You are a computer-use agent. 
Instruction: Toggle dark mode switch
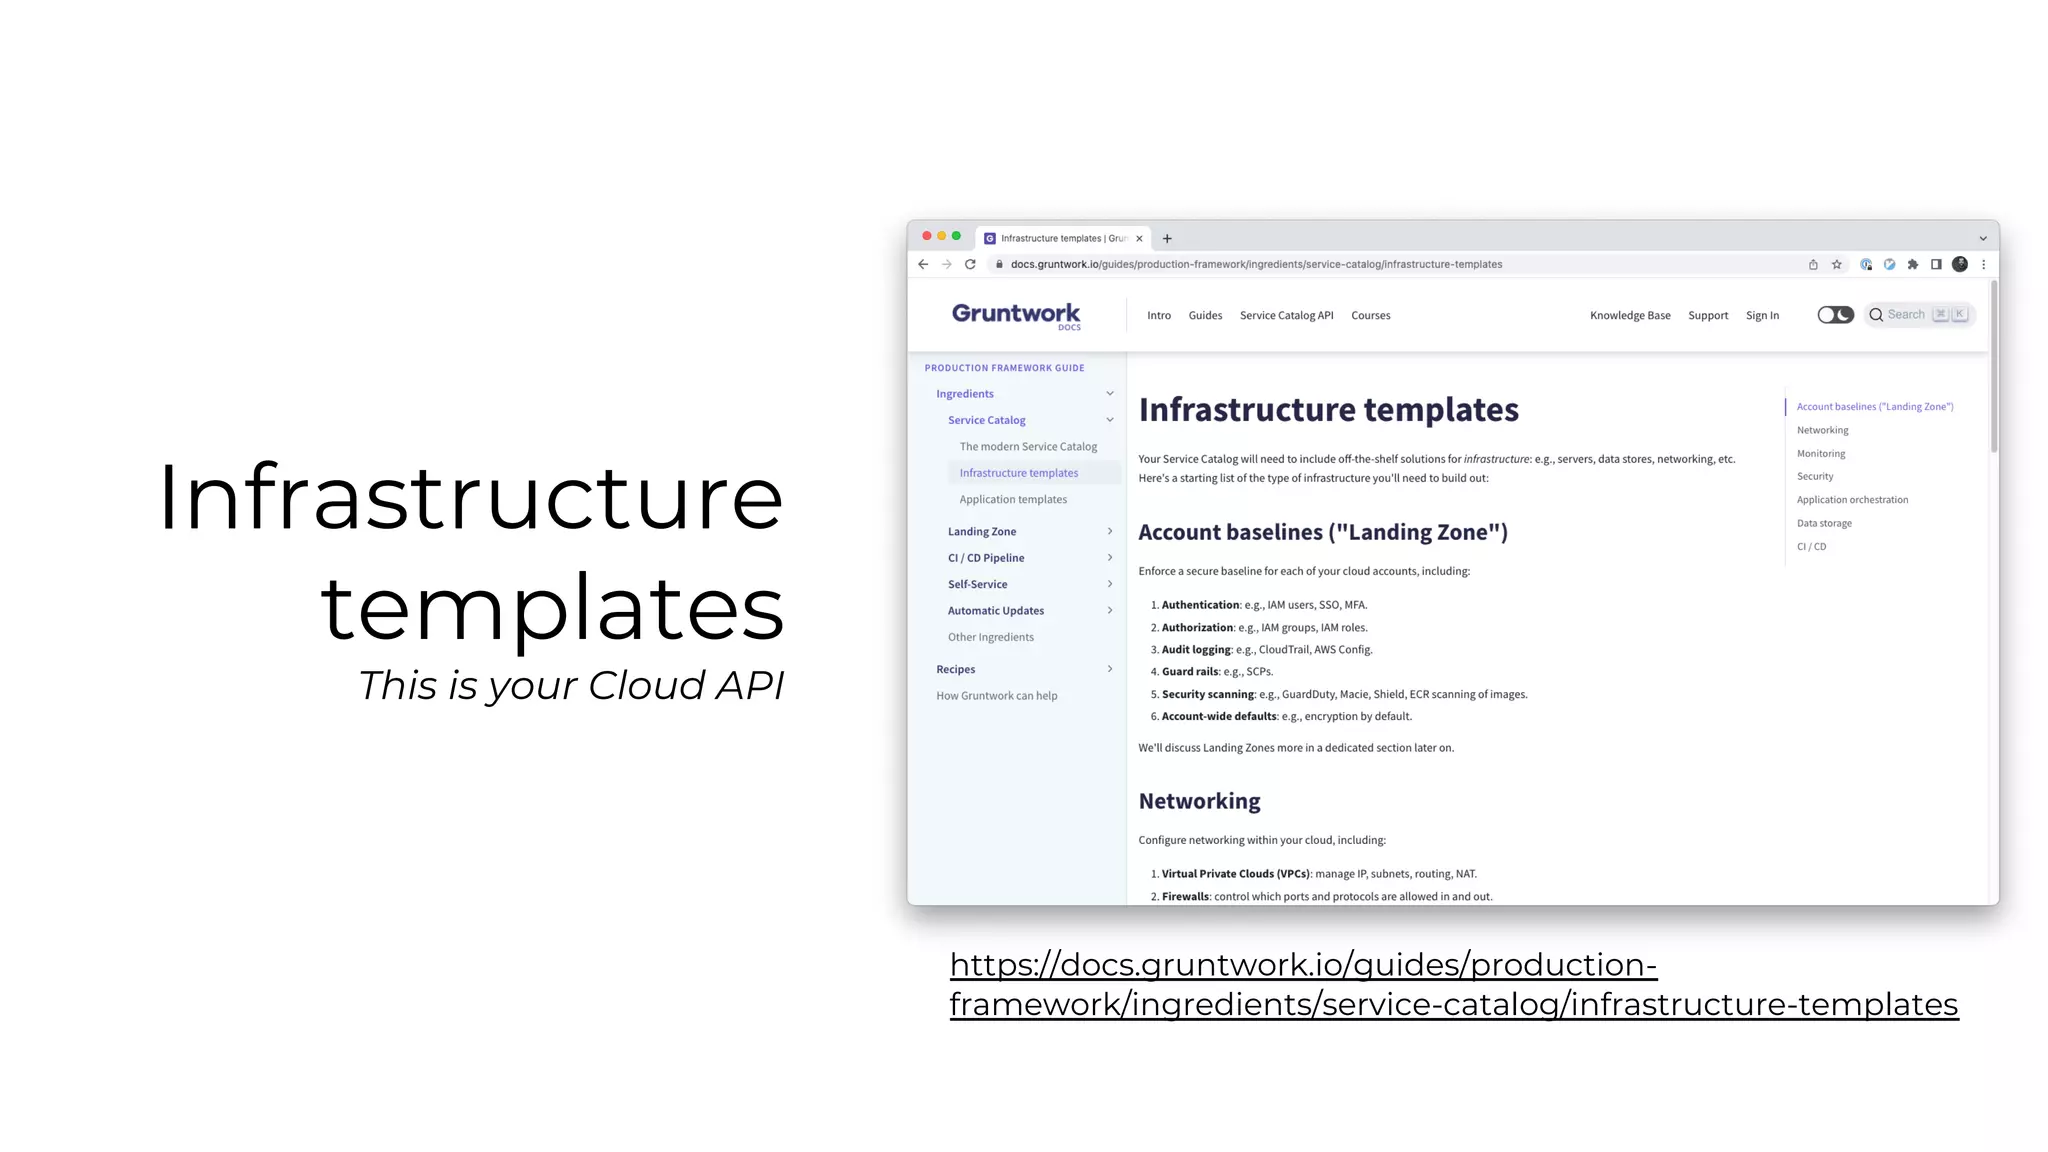click(x=1835, y=314)
